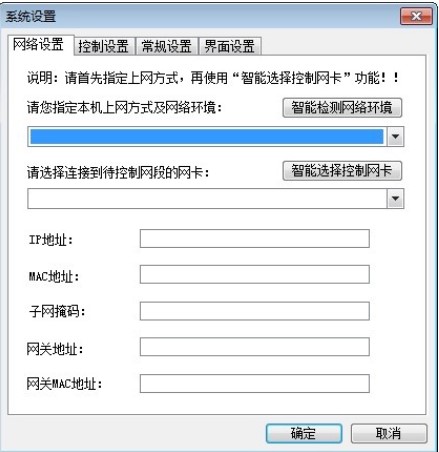The height and width of the screenshot is (452, 439).
Task: Select the blue highlighted text in network mode combo box
Action: 207,136
